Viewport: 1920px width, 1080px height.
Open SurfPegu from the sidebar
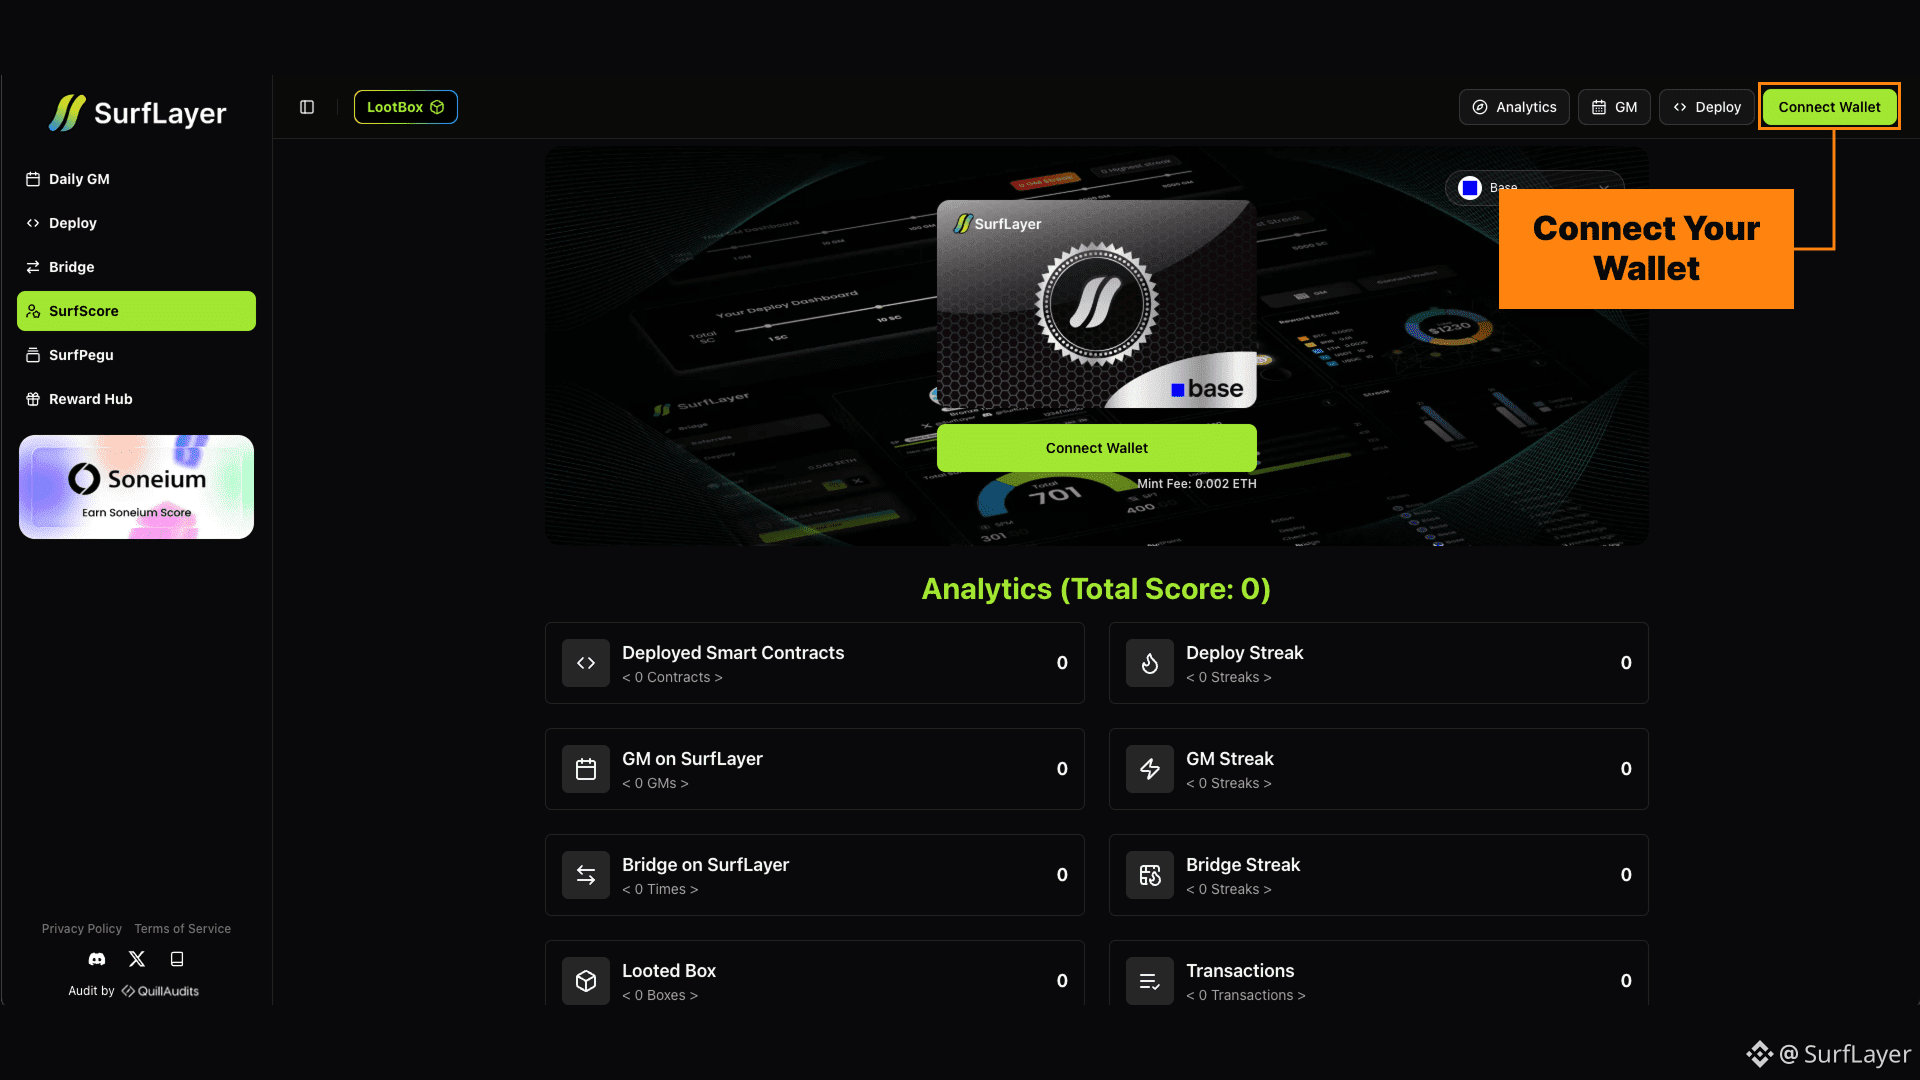point(81,355)
